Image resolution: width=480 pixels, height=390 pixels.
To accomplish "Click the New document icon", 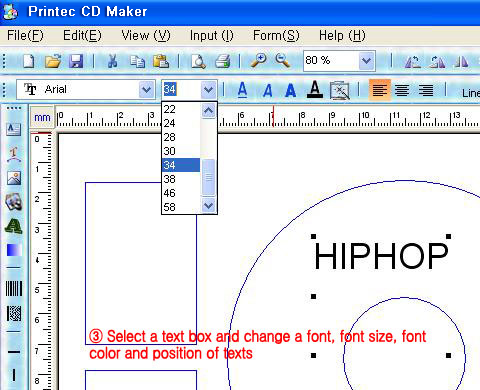I will pyautogui.click(x=28, y=61).
